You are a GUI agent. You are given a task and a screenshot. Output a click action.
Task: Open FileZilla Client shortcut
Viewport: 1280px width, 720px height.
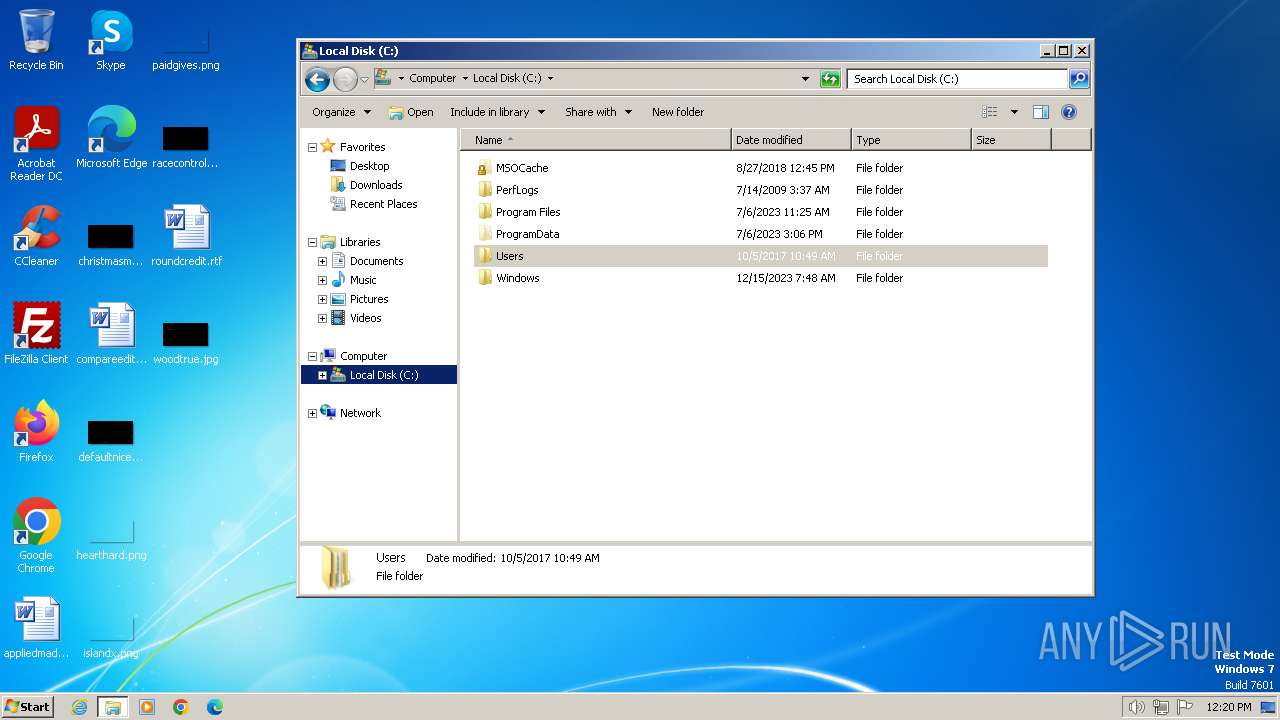tap(36, 334)
